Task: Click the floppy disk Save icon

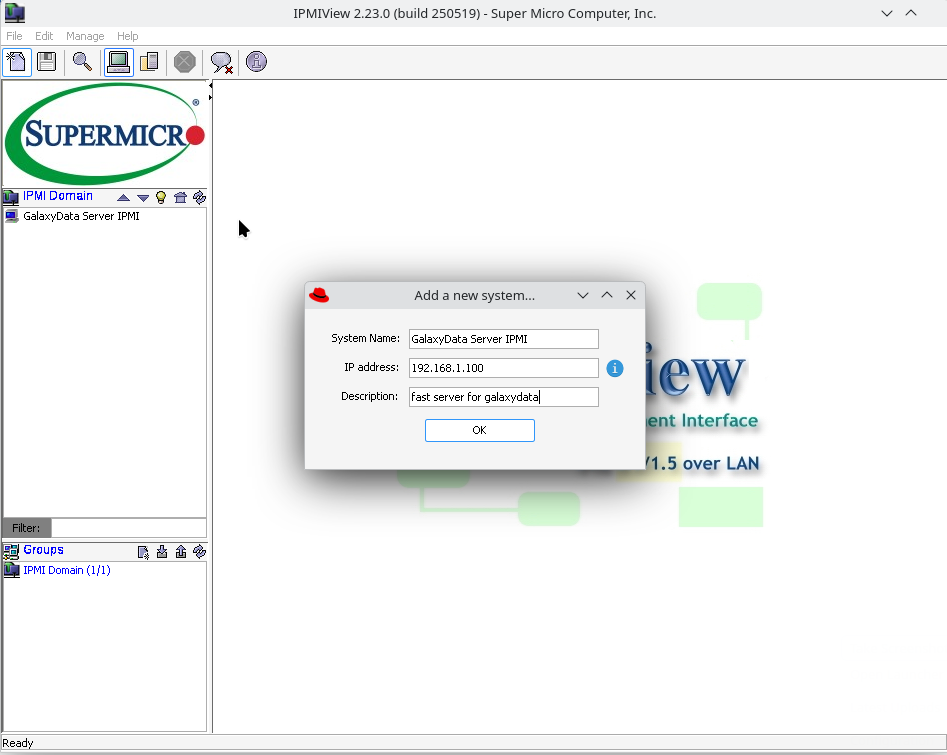Action: [x=47, y=62]
